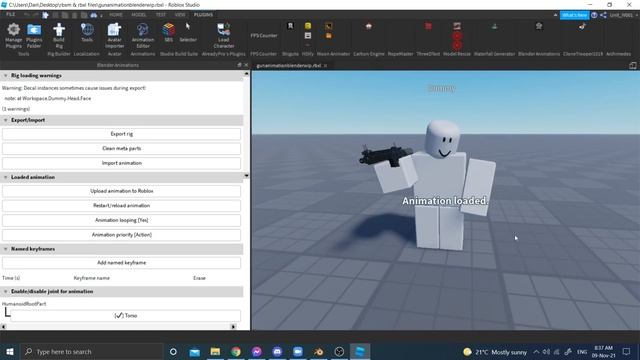Close the Blender Animations panel

click(x=246, y=65)
